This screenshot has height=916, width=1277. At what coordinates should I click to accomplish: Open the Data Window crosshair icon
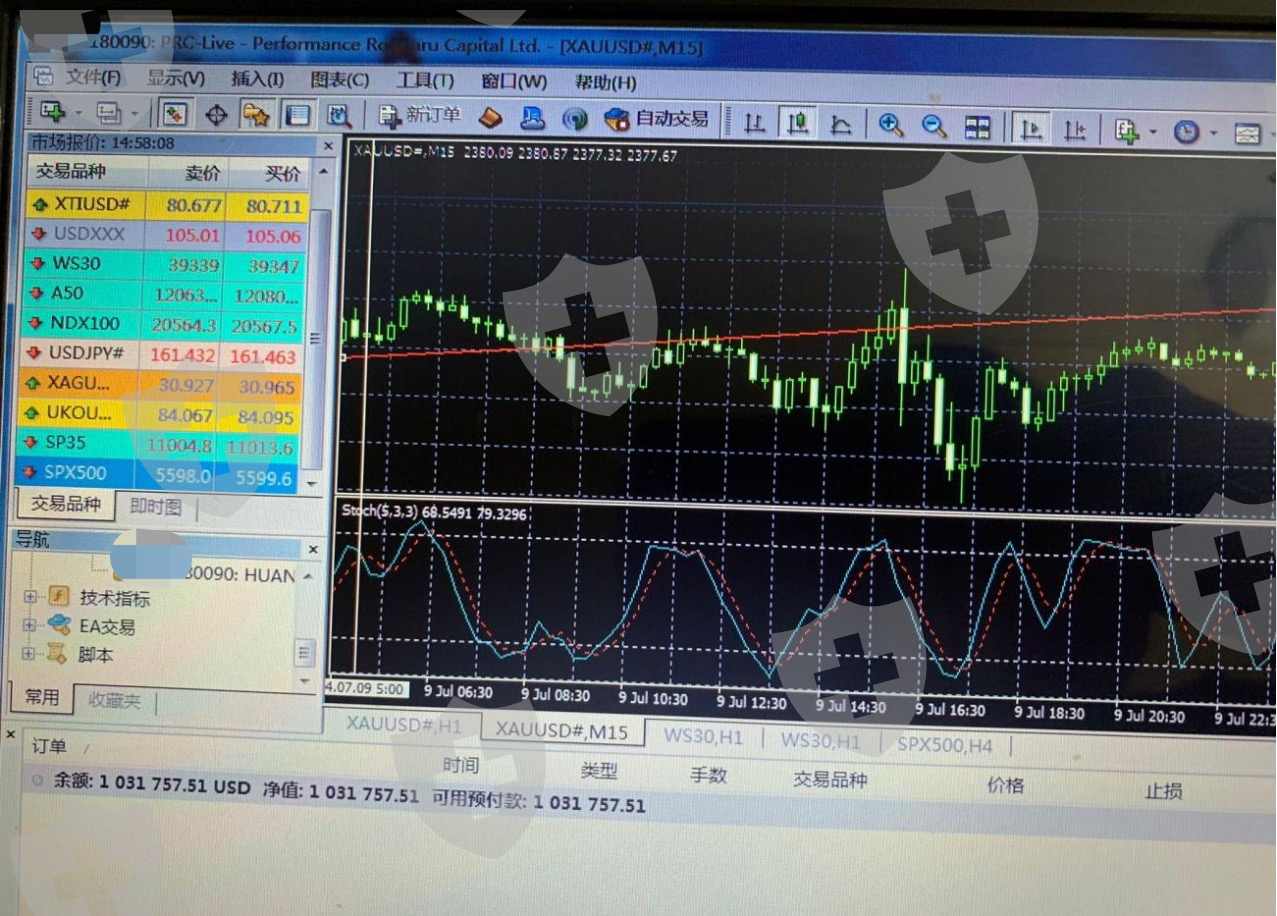[216, 115]
